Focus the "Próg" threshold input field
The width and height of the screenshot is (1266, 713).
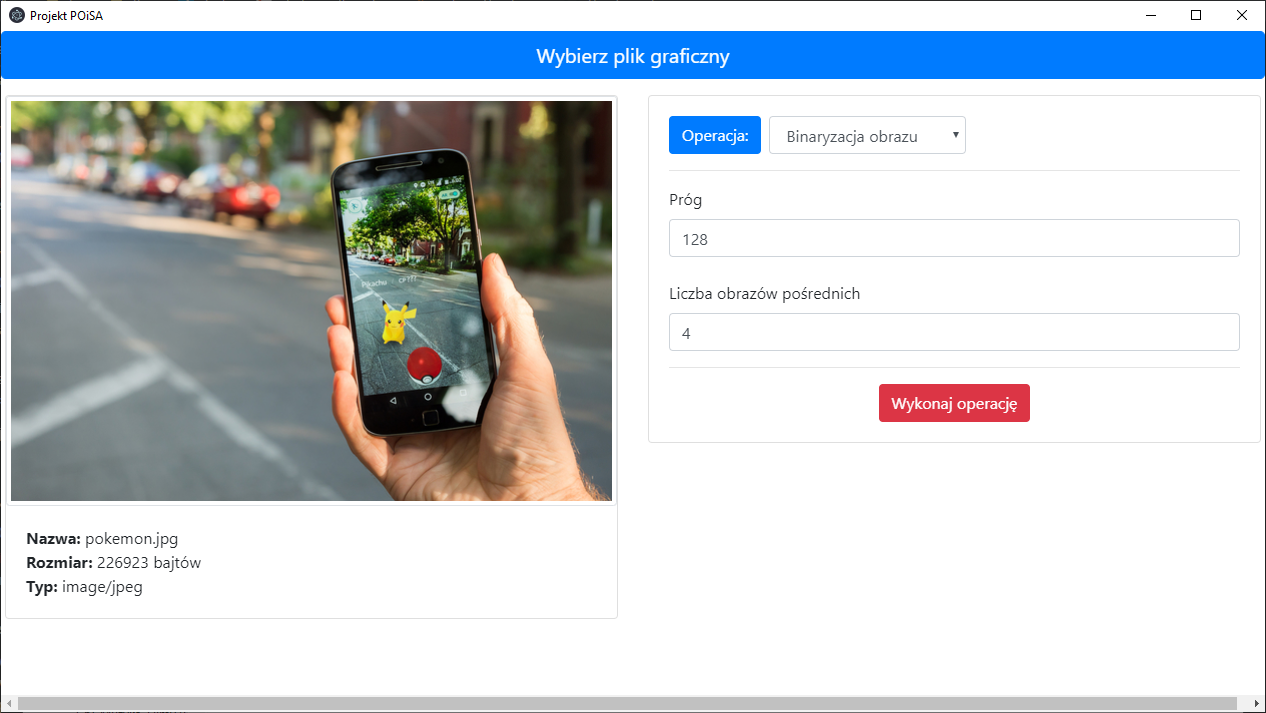[x=953, y=238]
